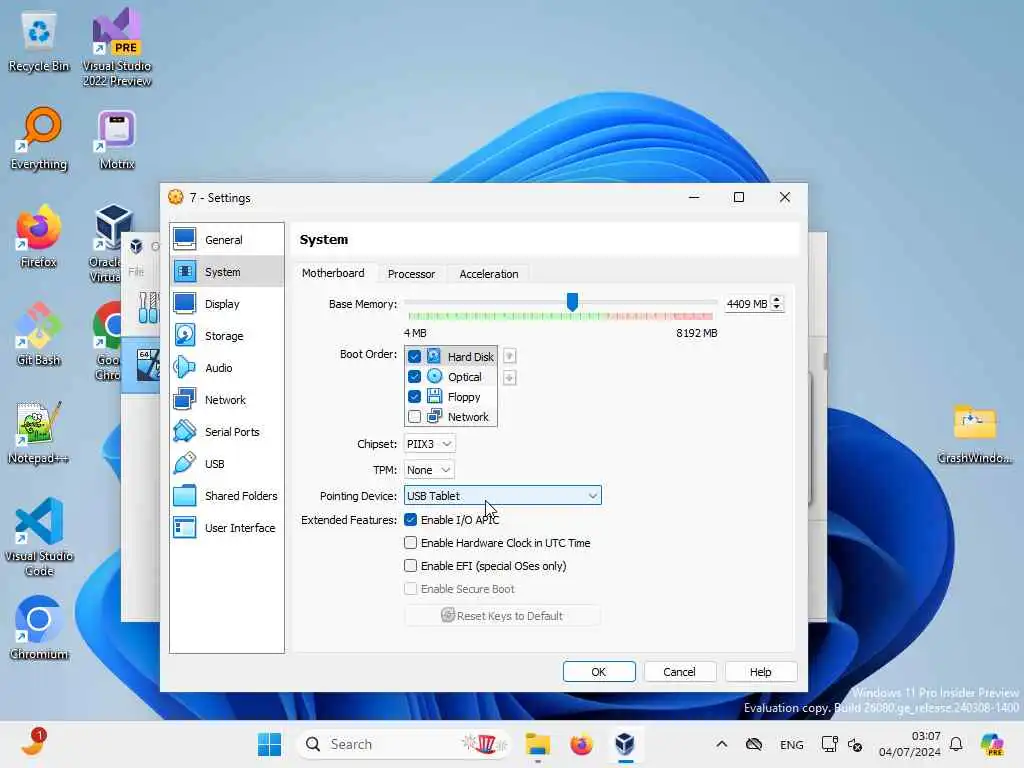The width and height of the screenshot is (1024, 768).
Task: Launch Visual Studio 2022 Preview shortcut
Action: [117, 47]
